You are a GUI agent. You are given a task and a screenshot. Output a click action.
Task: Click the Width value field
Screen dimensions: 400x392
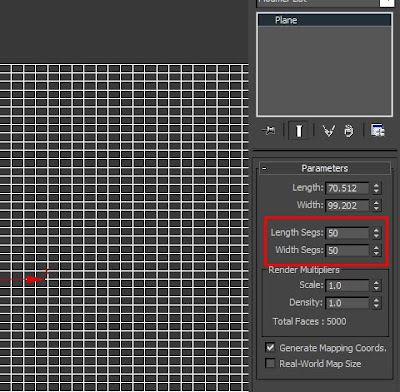(347, 206)
